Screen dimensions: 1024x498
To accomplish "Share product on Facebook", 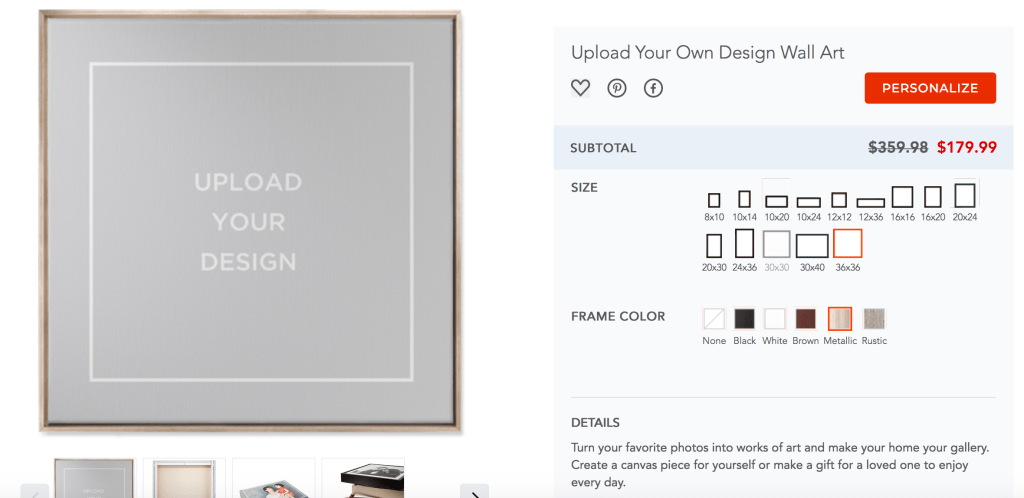I will (653, 88).
